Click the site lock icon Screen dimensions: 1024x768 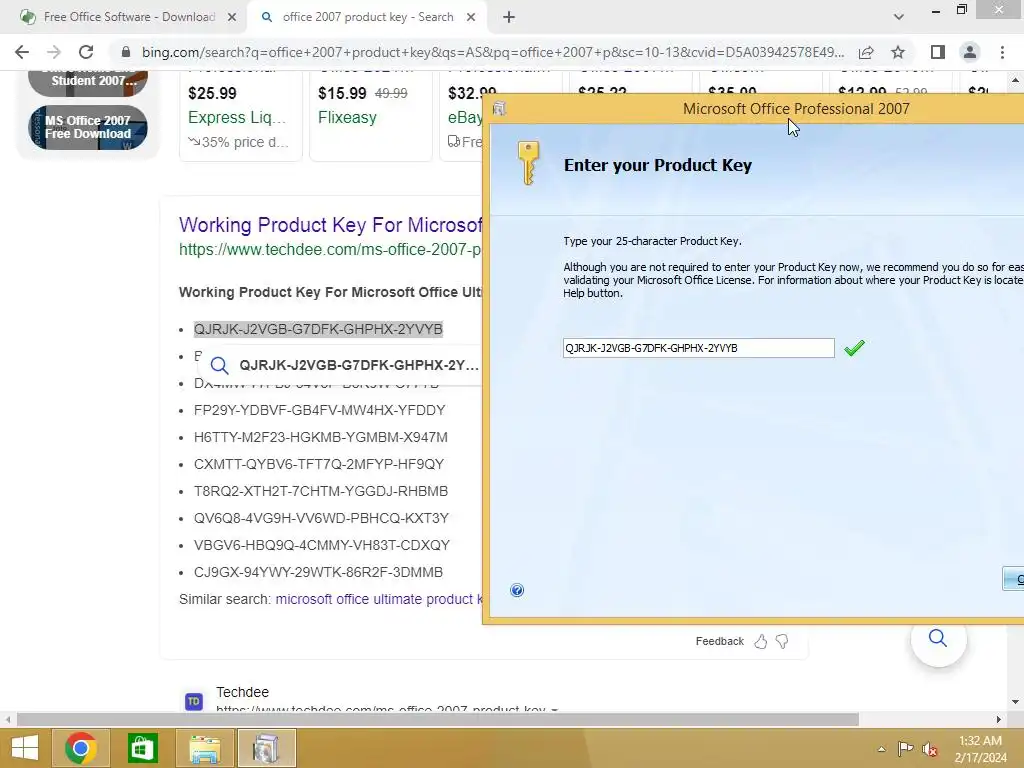pyautogui.click(x=126, y=52)
